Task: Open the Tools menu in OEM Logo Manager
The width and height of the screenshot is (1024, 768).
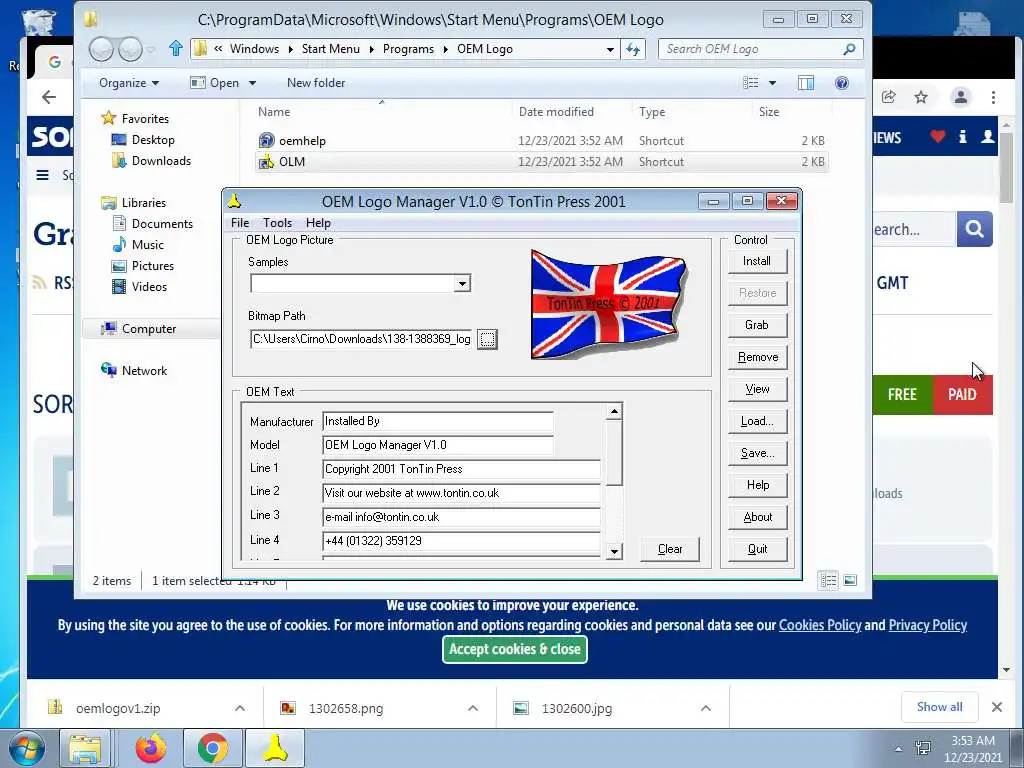Action: pyautogui.click(x=278, y=223)
